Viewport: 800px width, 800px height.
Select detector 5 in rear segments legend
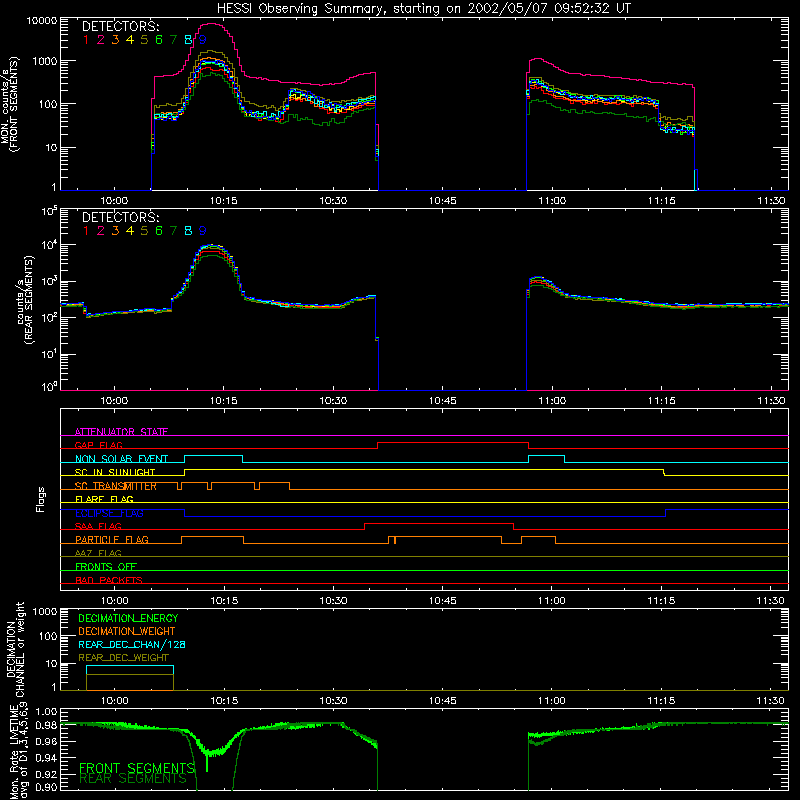[x=144, y=231]
